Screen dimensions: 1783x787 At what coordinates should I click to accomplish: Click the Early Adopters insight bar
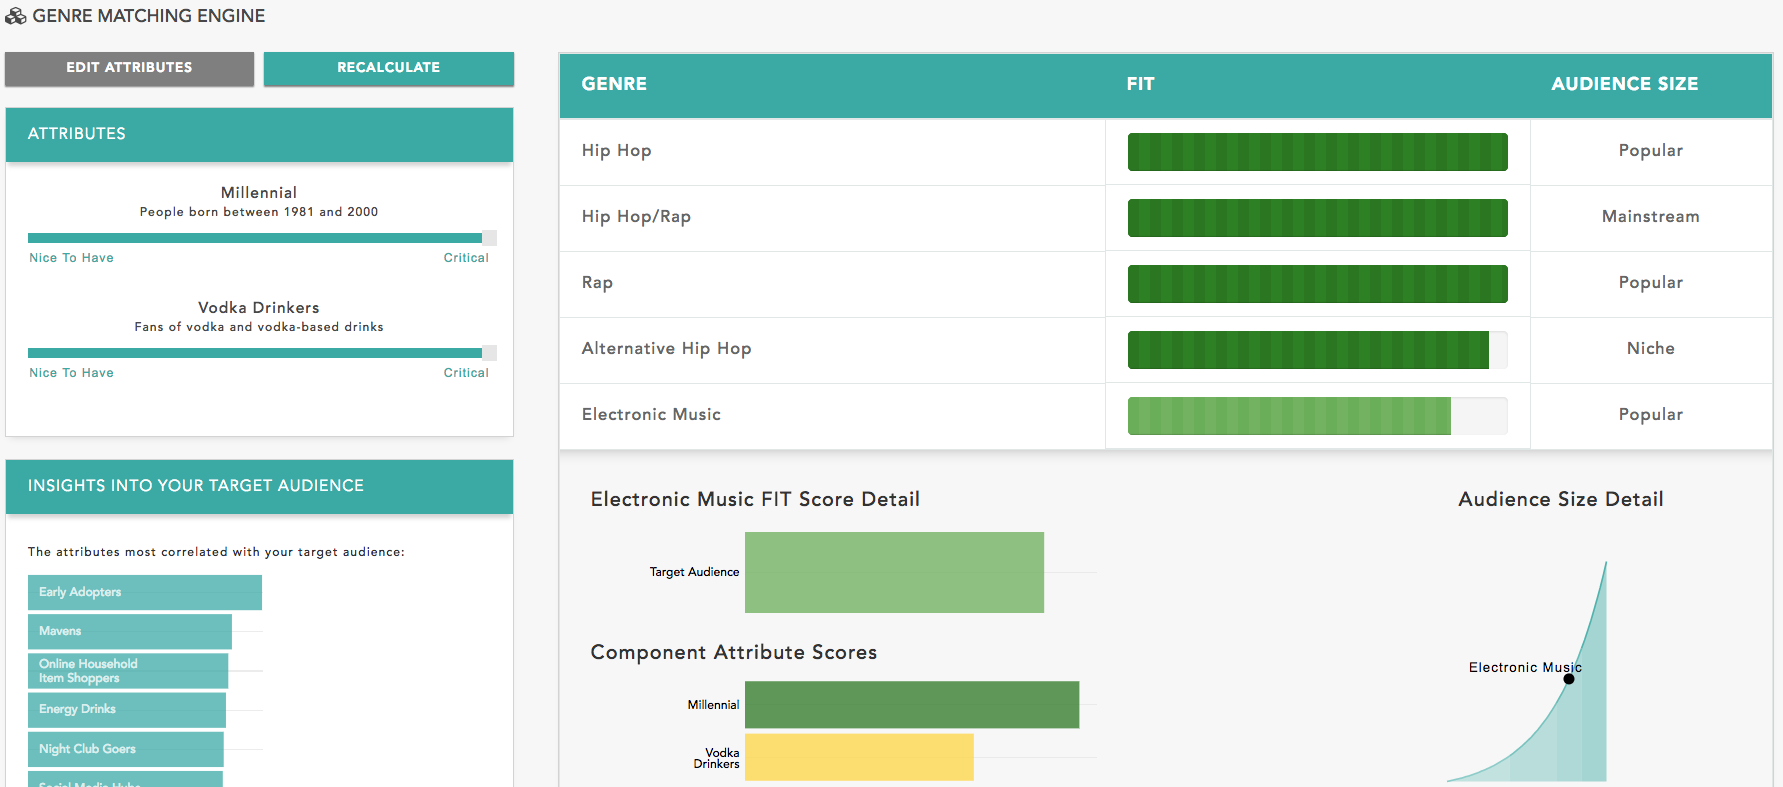[x=145, y=592]
